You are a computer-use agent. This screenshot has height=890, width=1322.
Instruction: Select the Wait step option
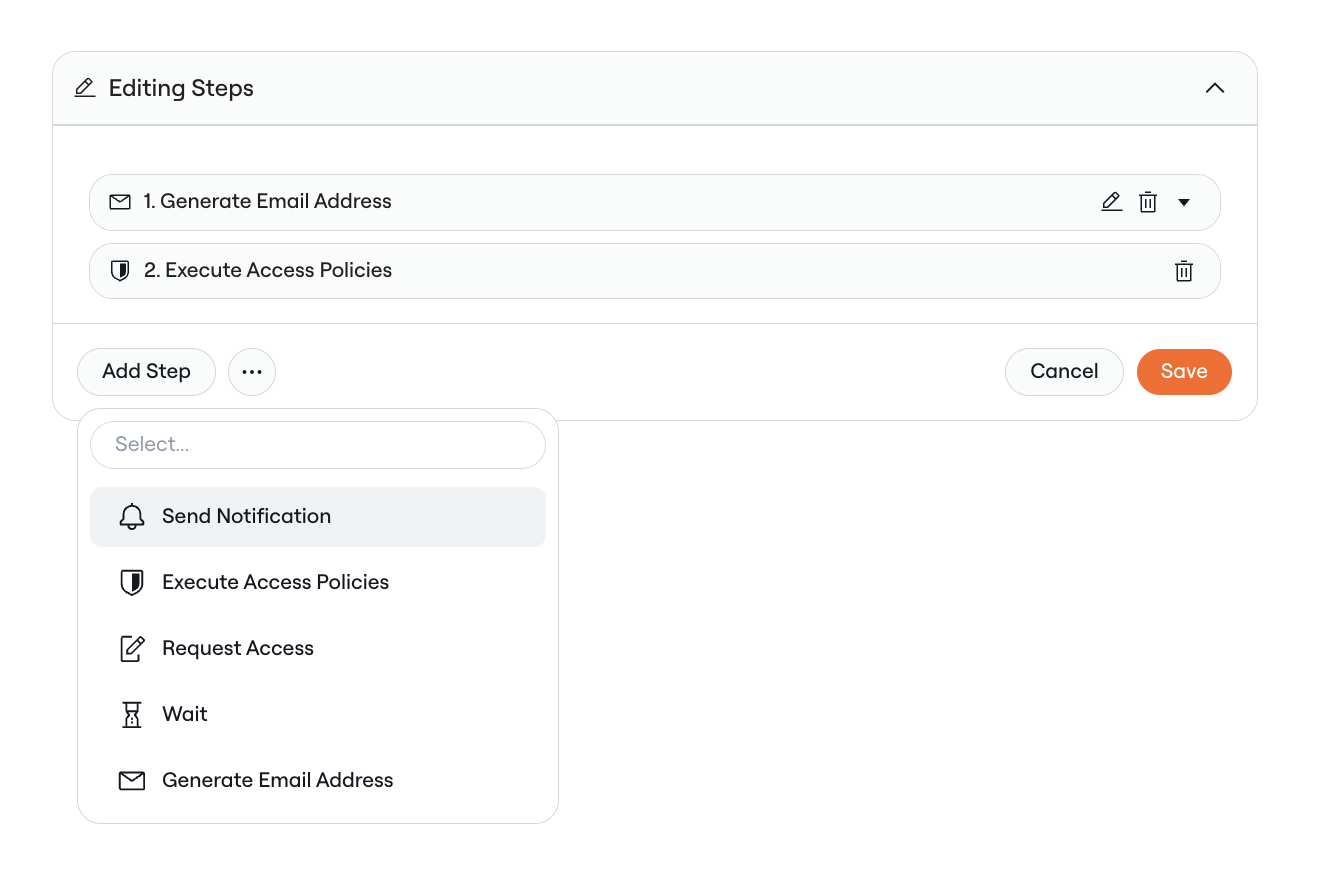click(x=185, y=715)
